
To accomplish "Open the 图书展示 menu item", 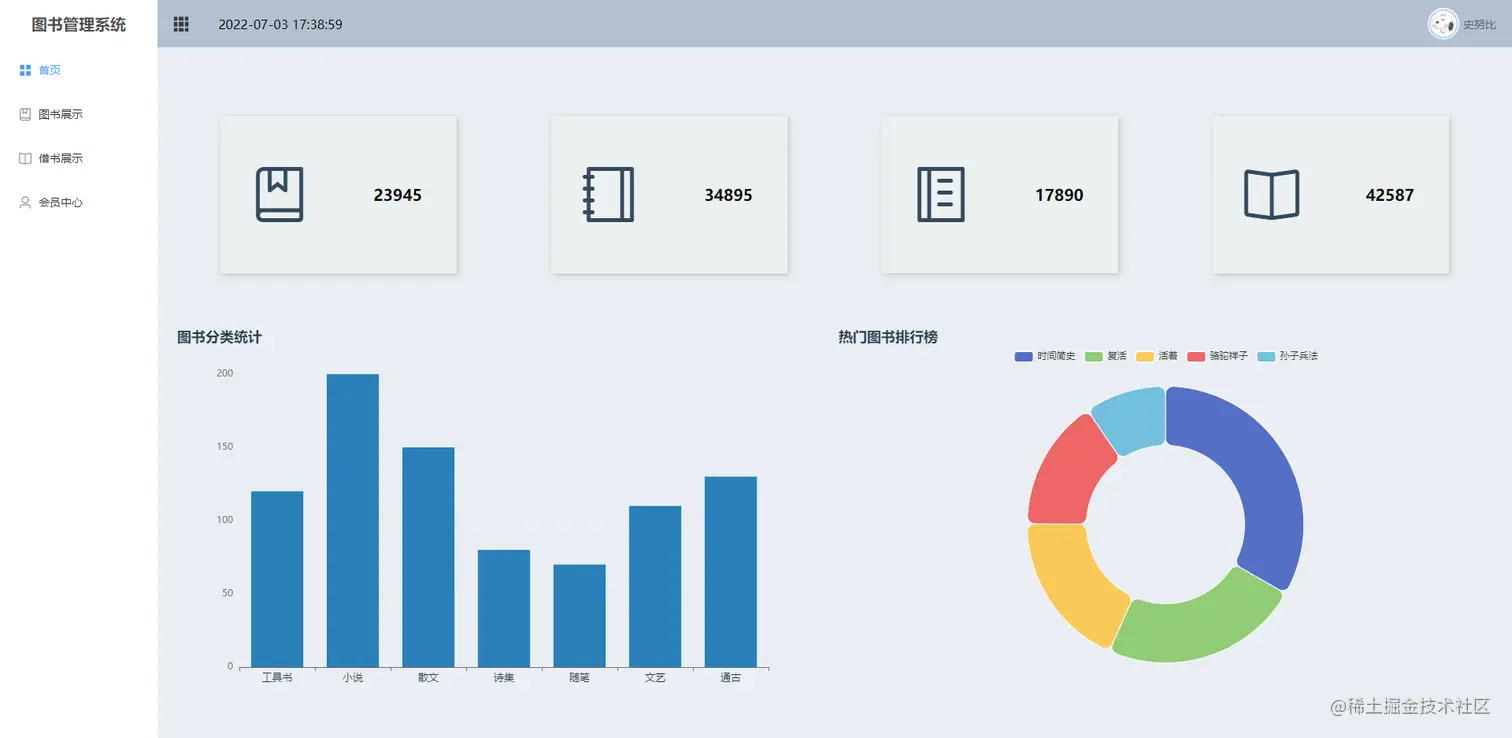I will pyautogui.click(x=61, y=114).
